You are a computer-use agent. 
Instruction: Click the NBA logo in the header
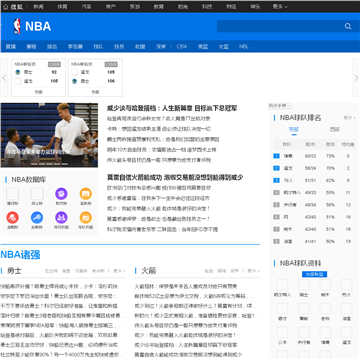click(x=32, y=26)
